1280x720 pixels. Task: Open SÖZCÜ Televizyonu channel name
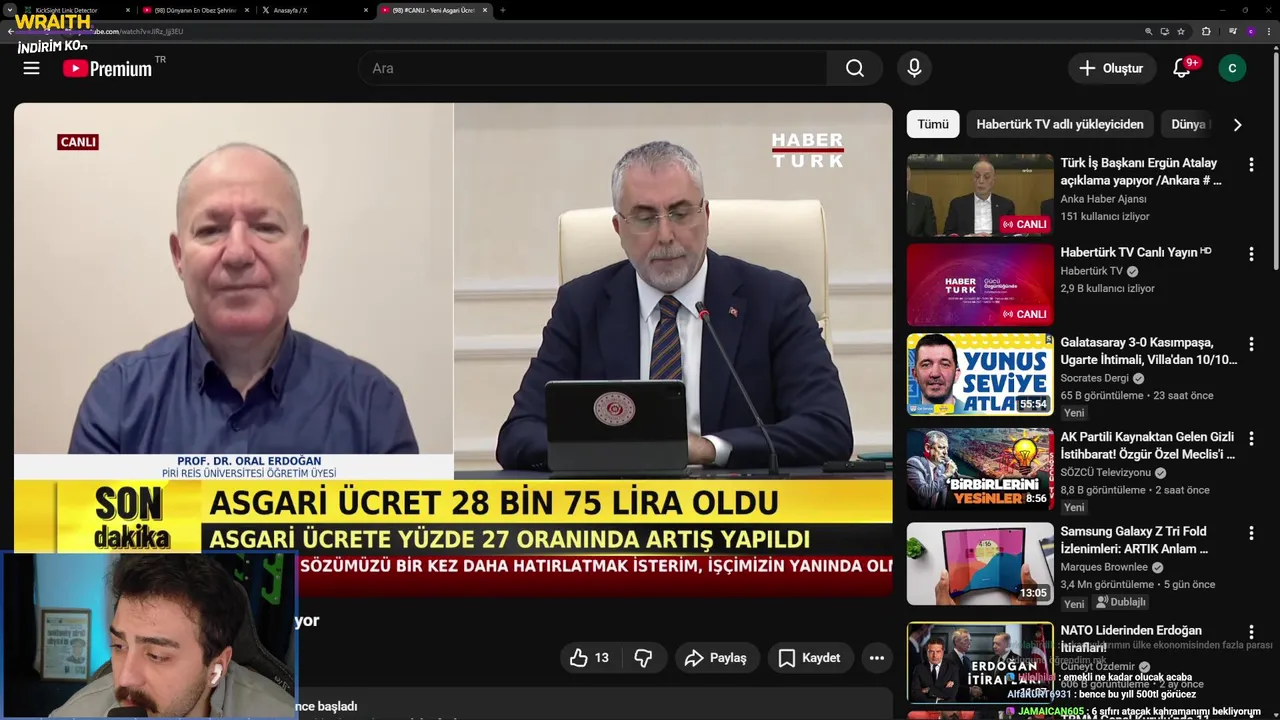(1105, 472)
